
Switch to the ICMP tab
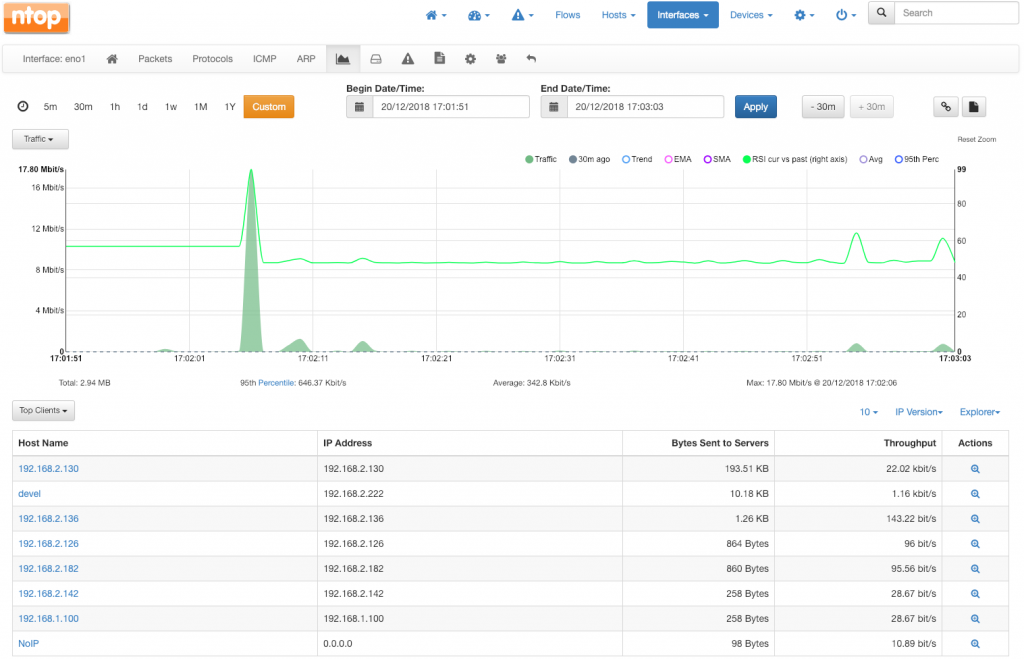pos(264,59)
